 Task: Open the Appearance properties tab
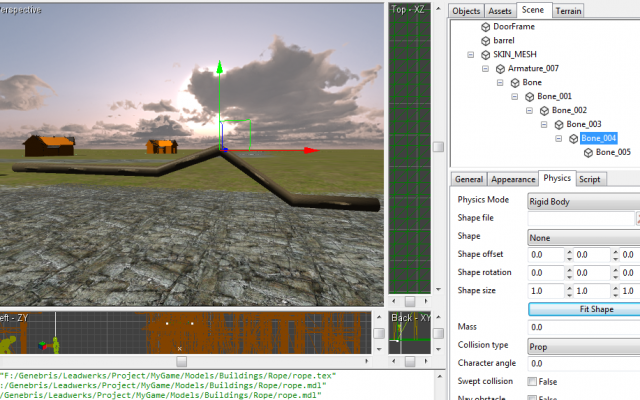[513, 179]
